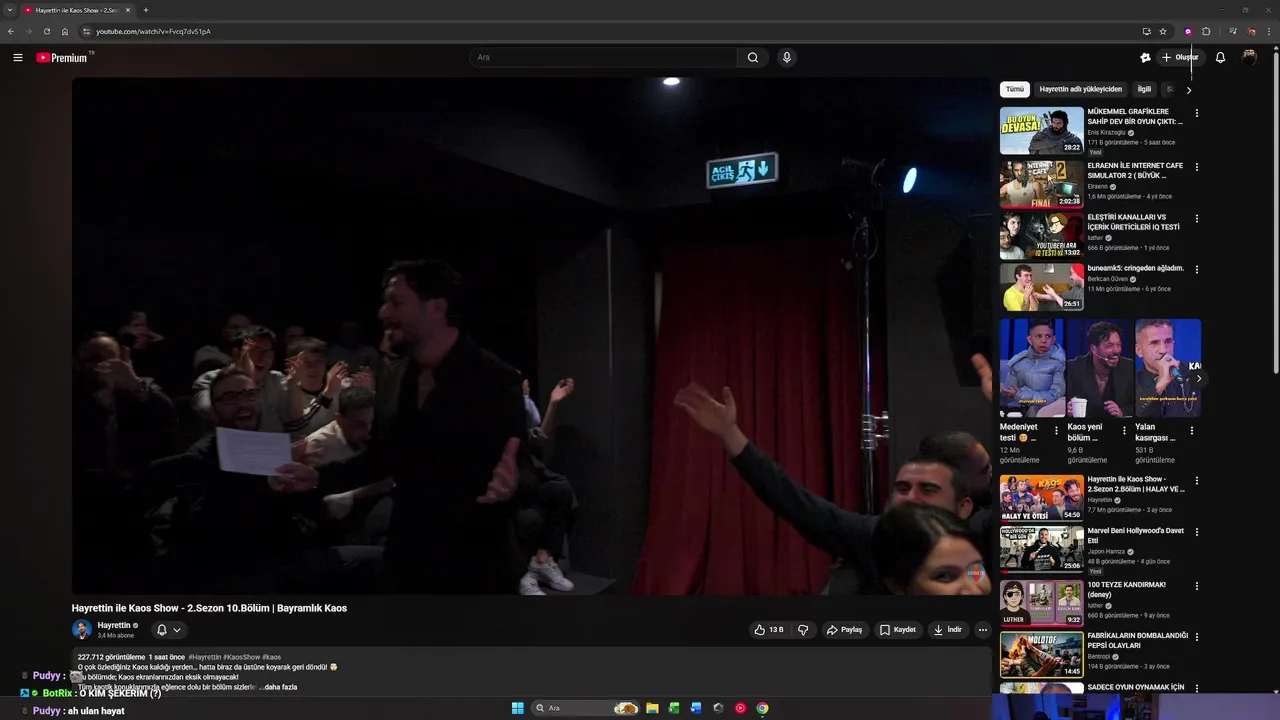This screenshot has width=1280, height=720.
Task: Open Marvel Beni Hollywood'a Davet Etti thumbnail
Action: (1042, 549)
